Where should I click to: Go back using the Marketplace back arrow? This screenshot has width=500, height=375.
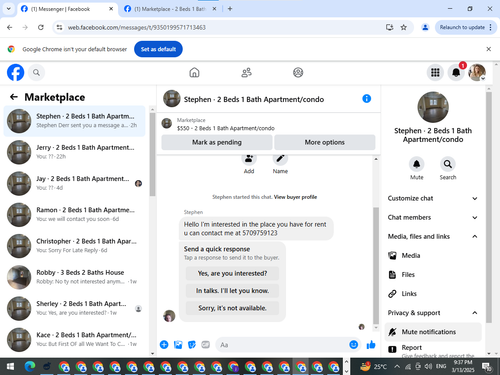tap(14, 97)
